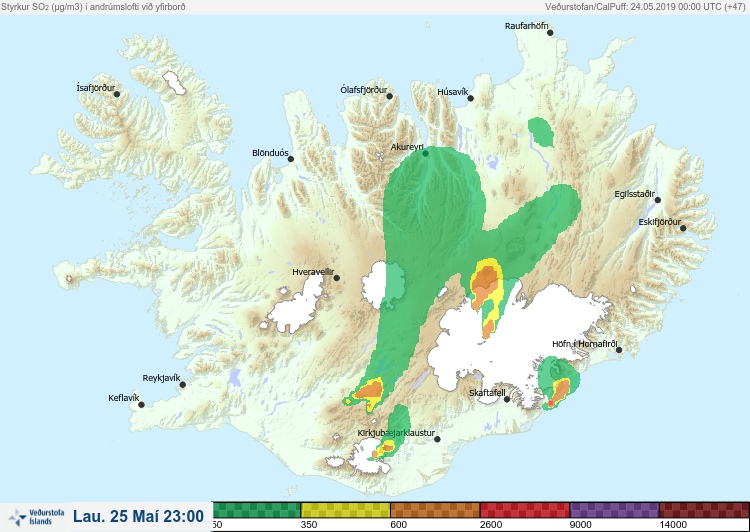Select the green legend color swatch

(256, 510)
